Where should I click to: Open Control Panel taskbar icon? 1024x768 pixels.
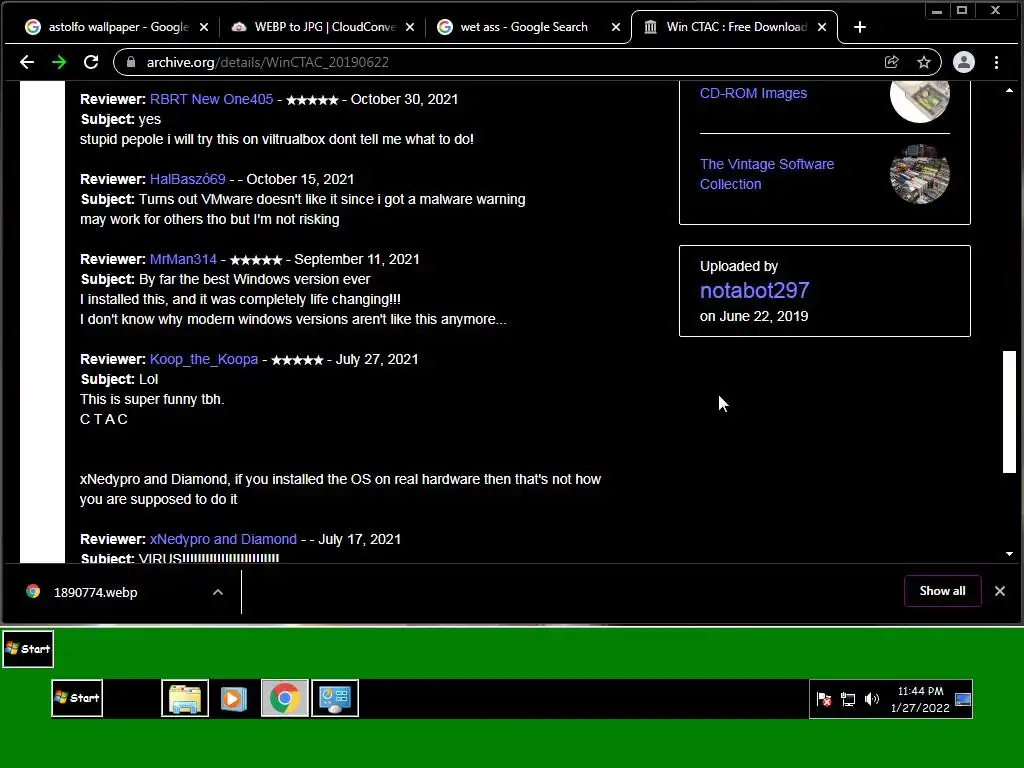[335, 698]
